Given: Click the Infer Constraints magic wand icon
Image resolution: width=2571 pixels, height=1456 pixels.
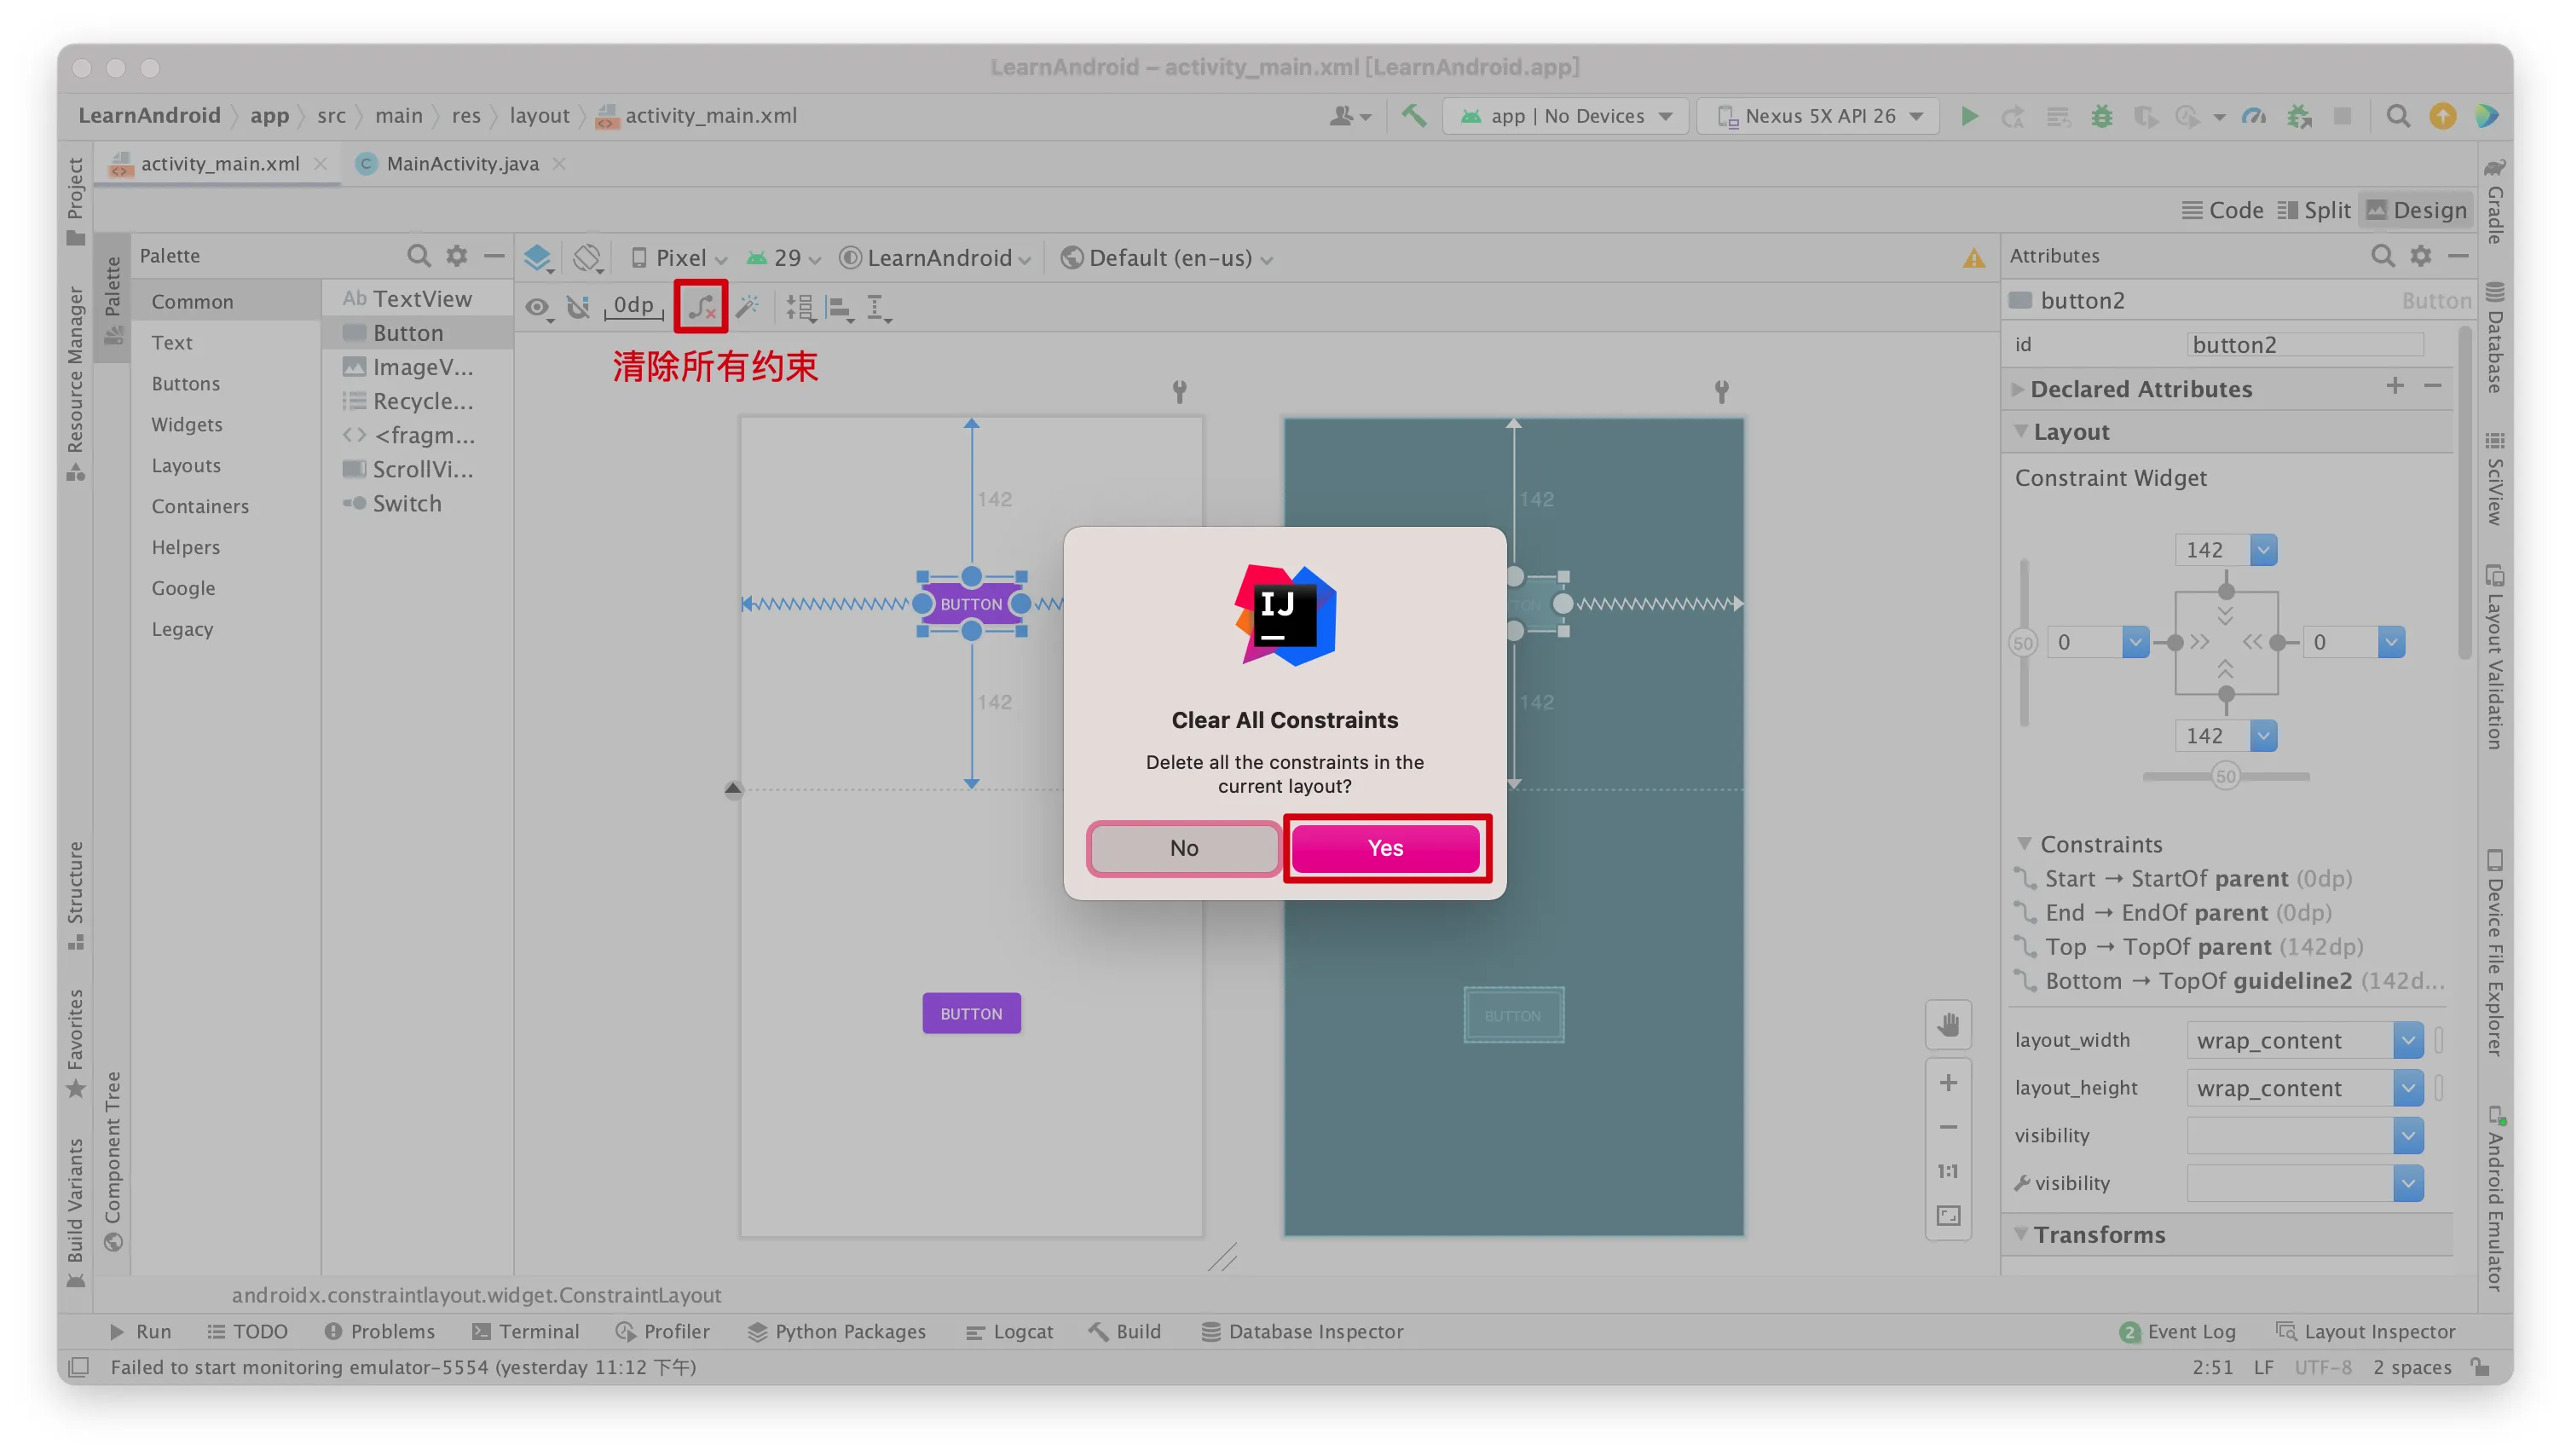Looking at the screenshot, I should point(748,307).
